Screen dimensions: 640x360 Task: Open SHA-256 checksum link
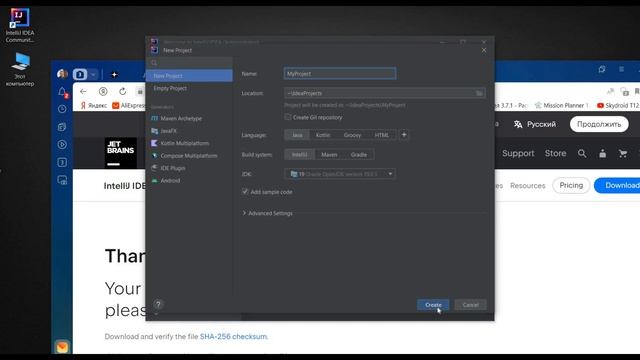(233, 337)
